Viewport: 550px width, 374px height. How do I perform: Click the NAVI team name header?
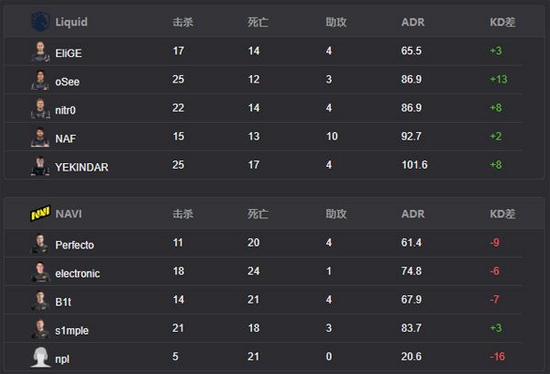[69, 214]
